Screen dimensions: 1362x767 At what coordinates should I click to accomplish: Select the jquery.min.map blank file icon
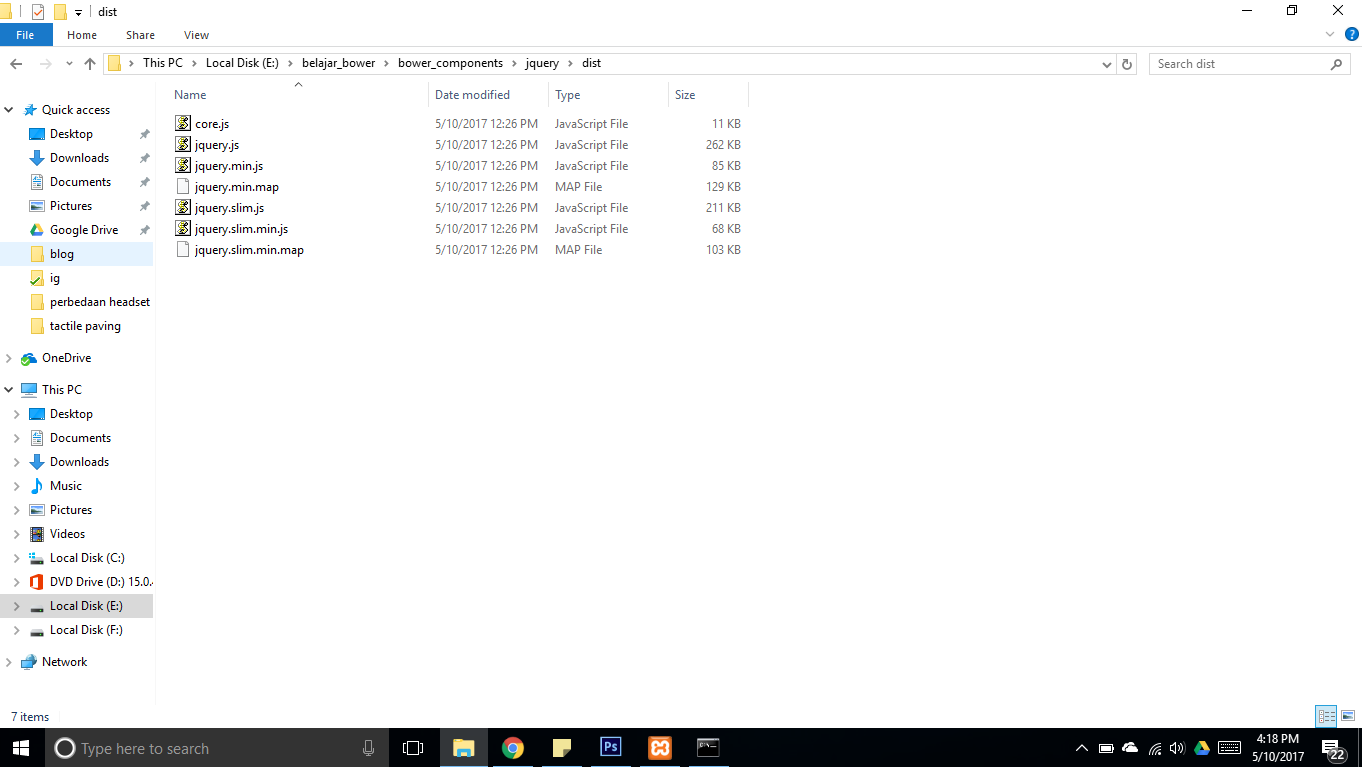pos(182,187)
